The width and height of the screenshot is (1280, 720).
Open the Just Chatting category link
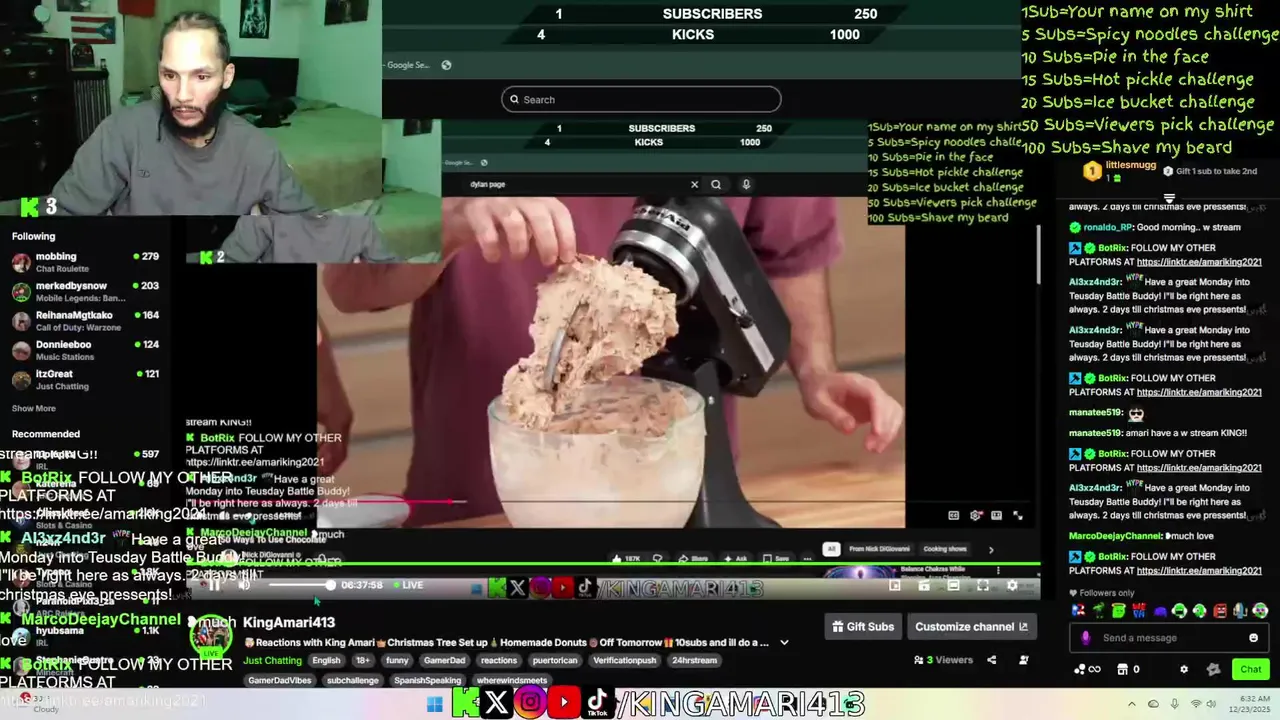click(272, 661)
